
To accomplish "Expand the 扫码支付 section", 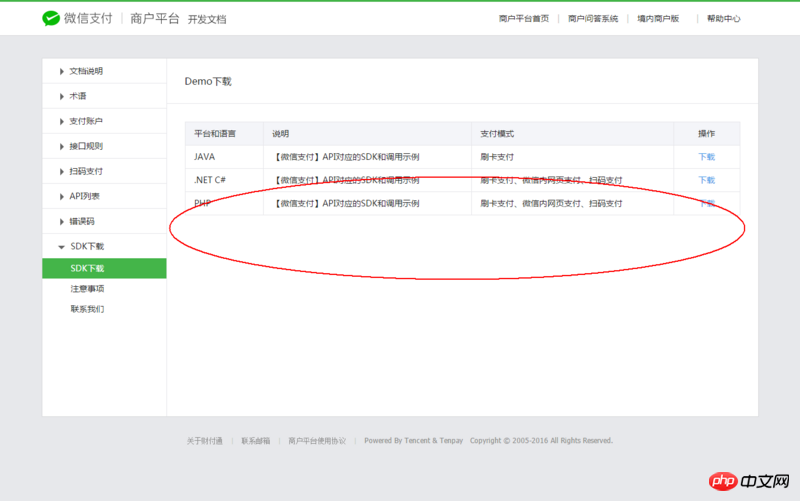I will (x=85, y=171).
